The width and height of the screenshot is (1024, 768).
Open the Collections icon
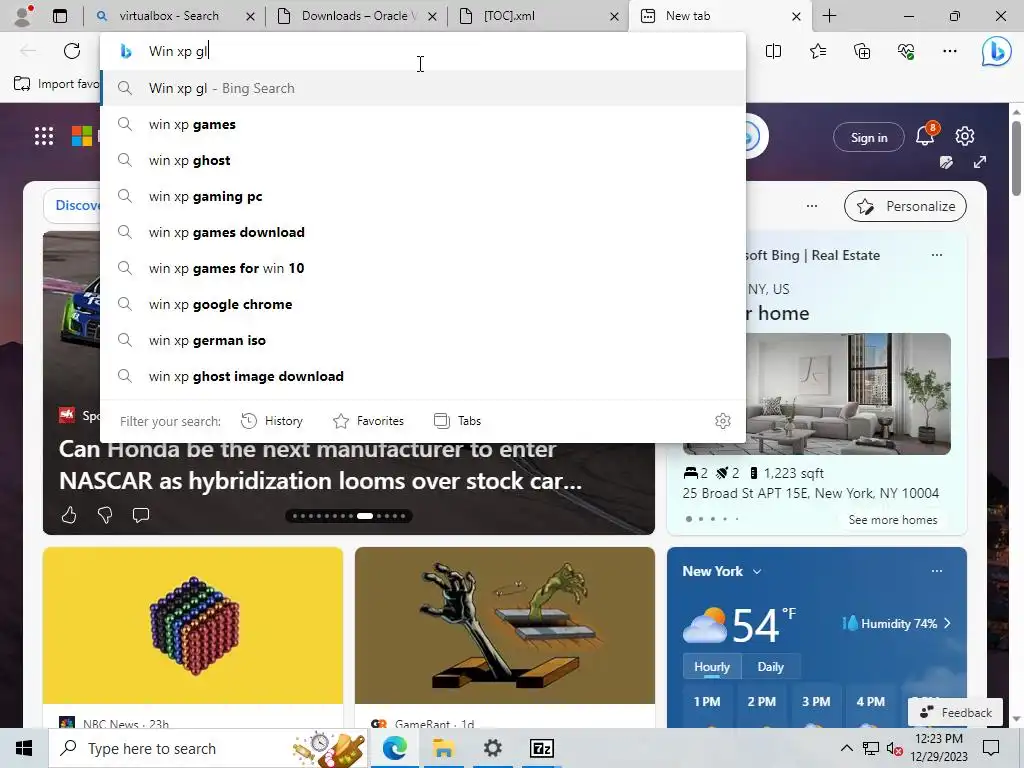pyautogui.click(x=862, y=51)
